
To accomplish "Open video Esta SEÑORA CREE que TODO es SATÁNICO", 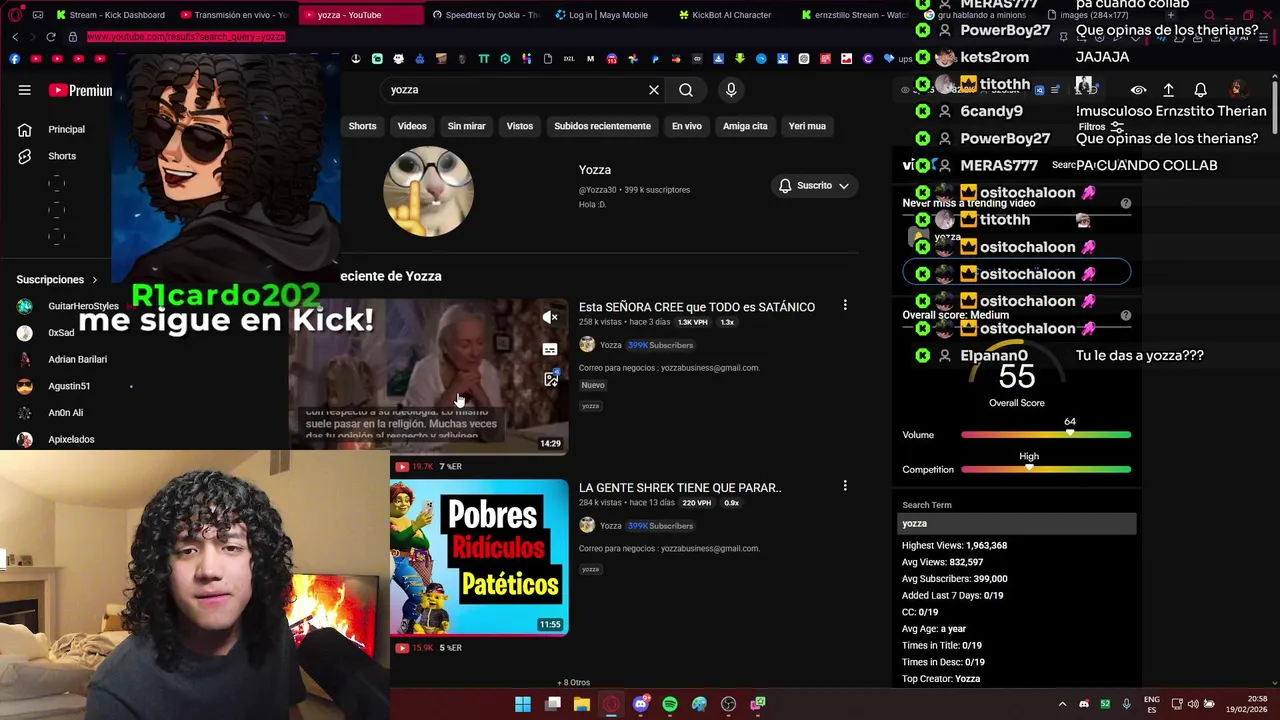I will (697, 307).
